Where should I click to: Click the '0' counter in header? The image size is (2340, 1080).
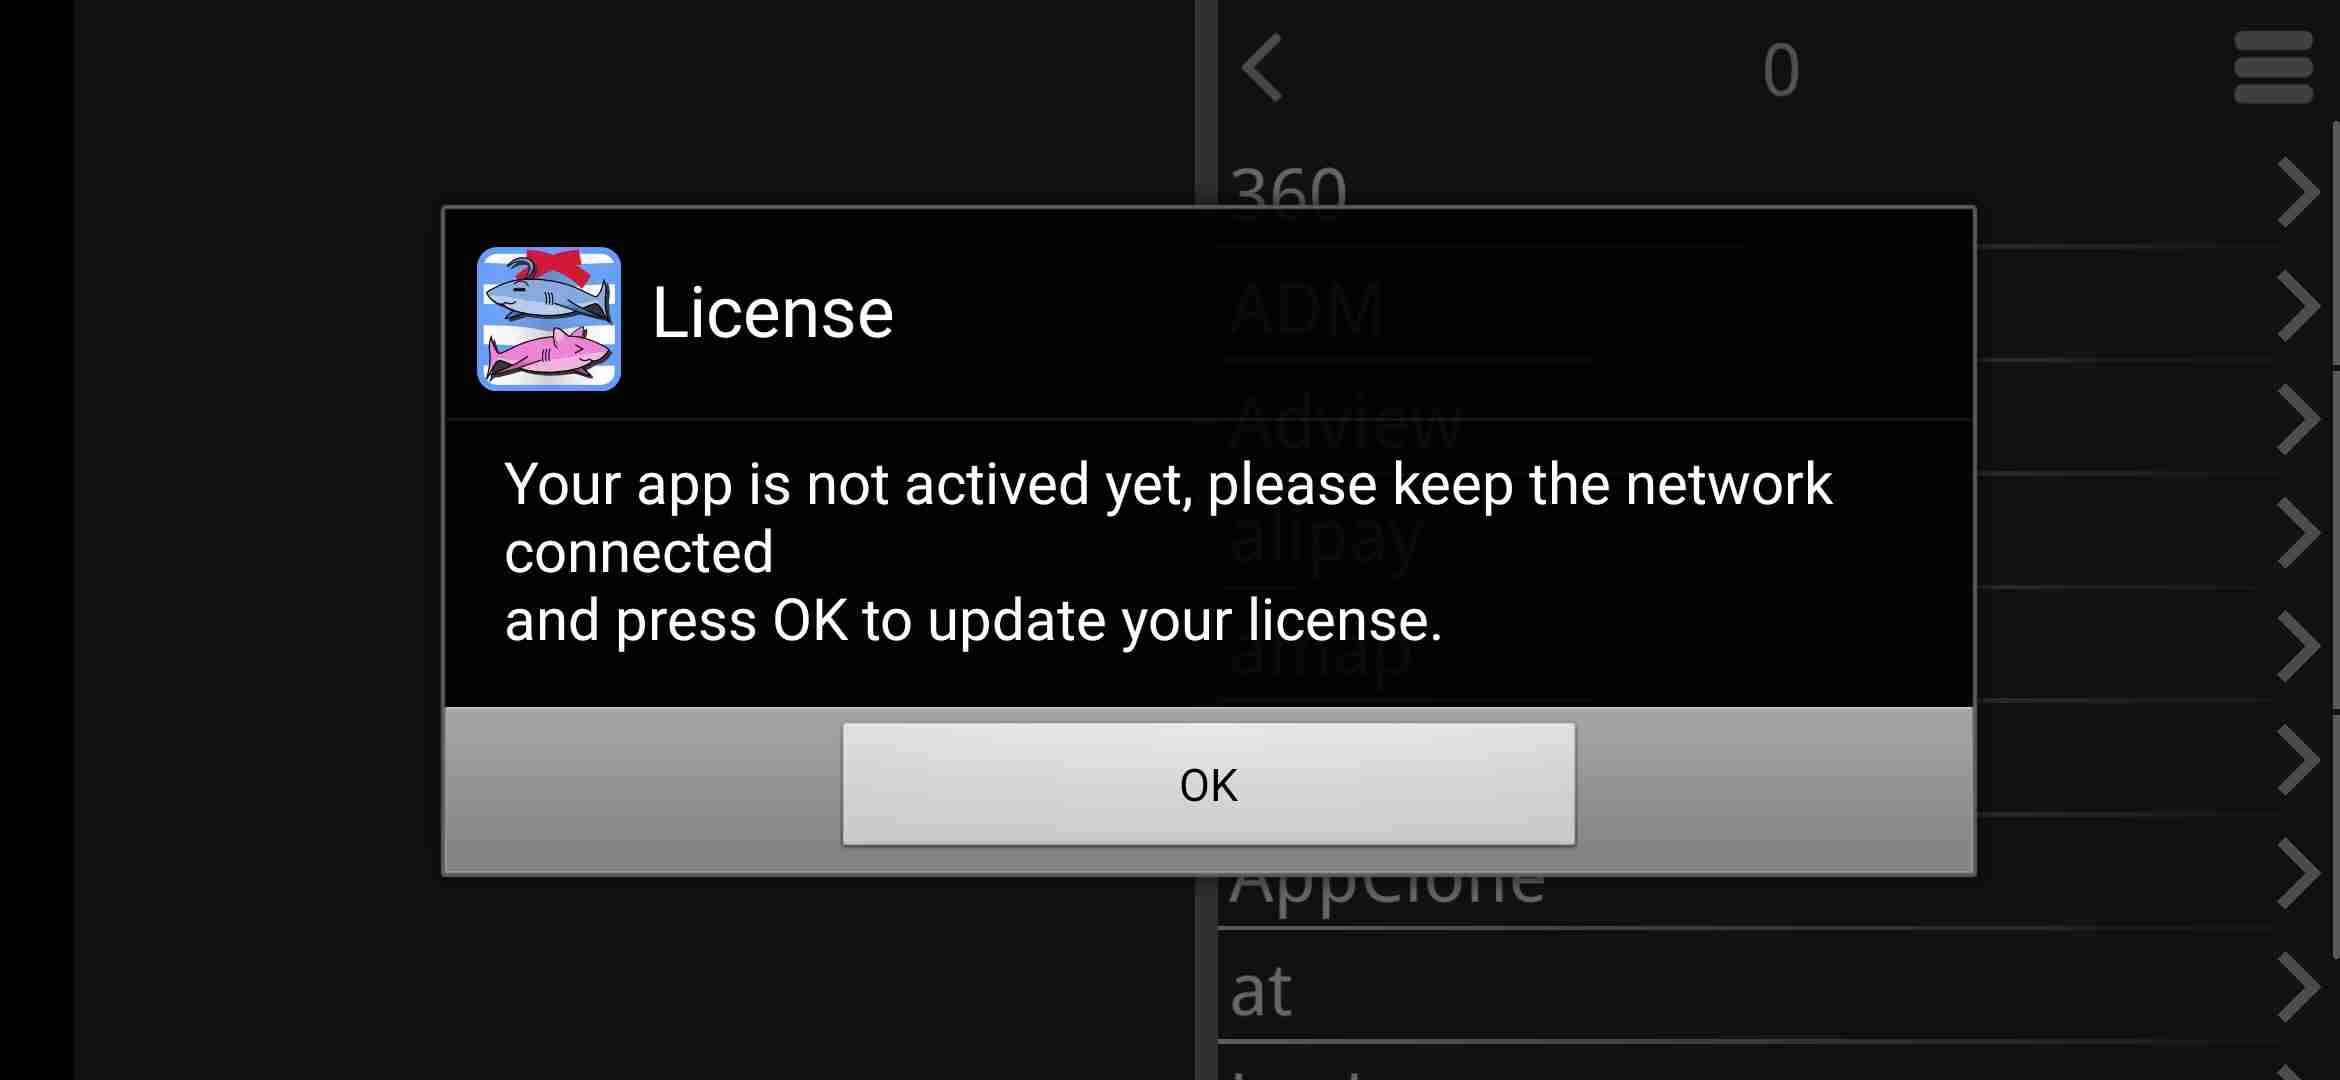1781,70
